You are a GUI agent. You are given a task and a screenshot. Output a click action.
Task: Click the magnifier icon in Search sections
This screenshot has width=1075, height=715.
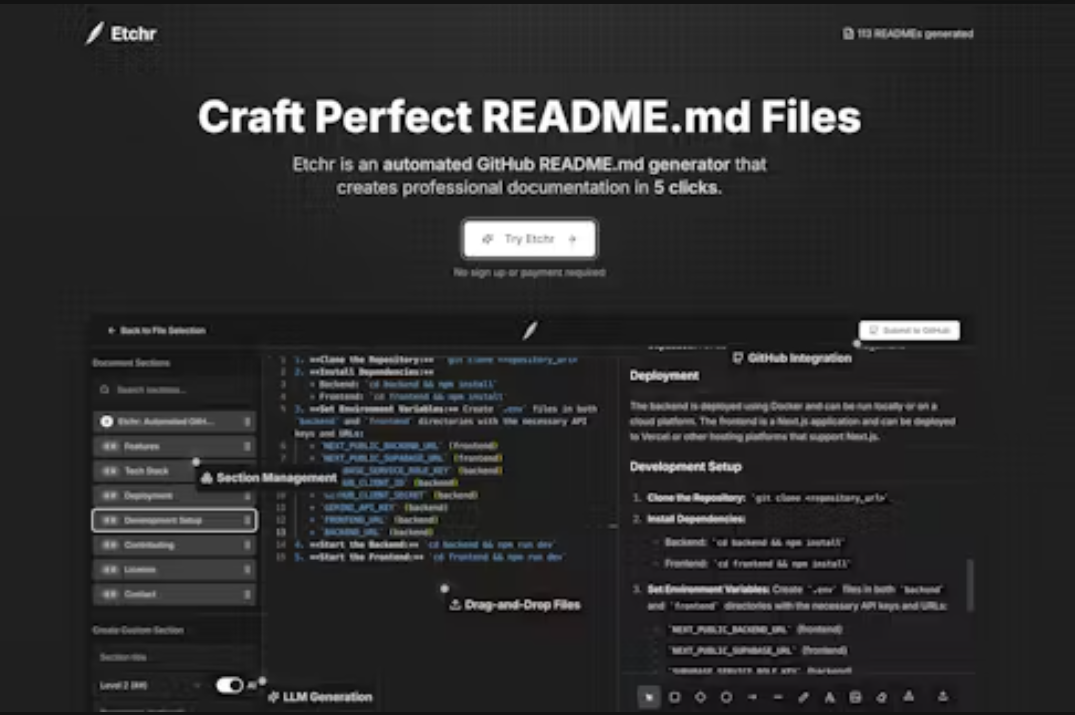(x=104, y=389)
